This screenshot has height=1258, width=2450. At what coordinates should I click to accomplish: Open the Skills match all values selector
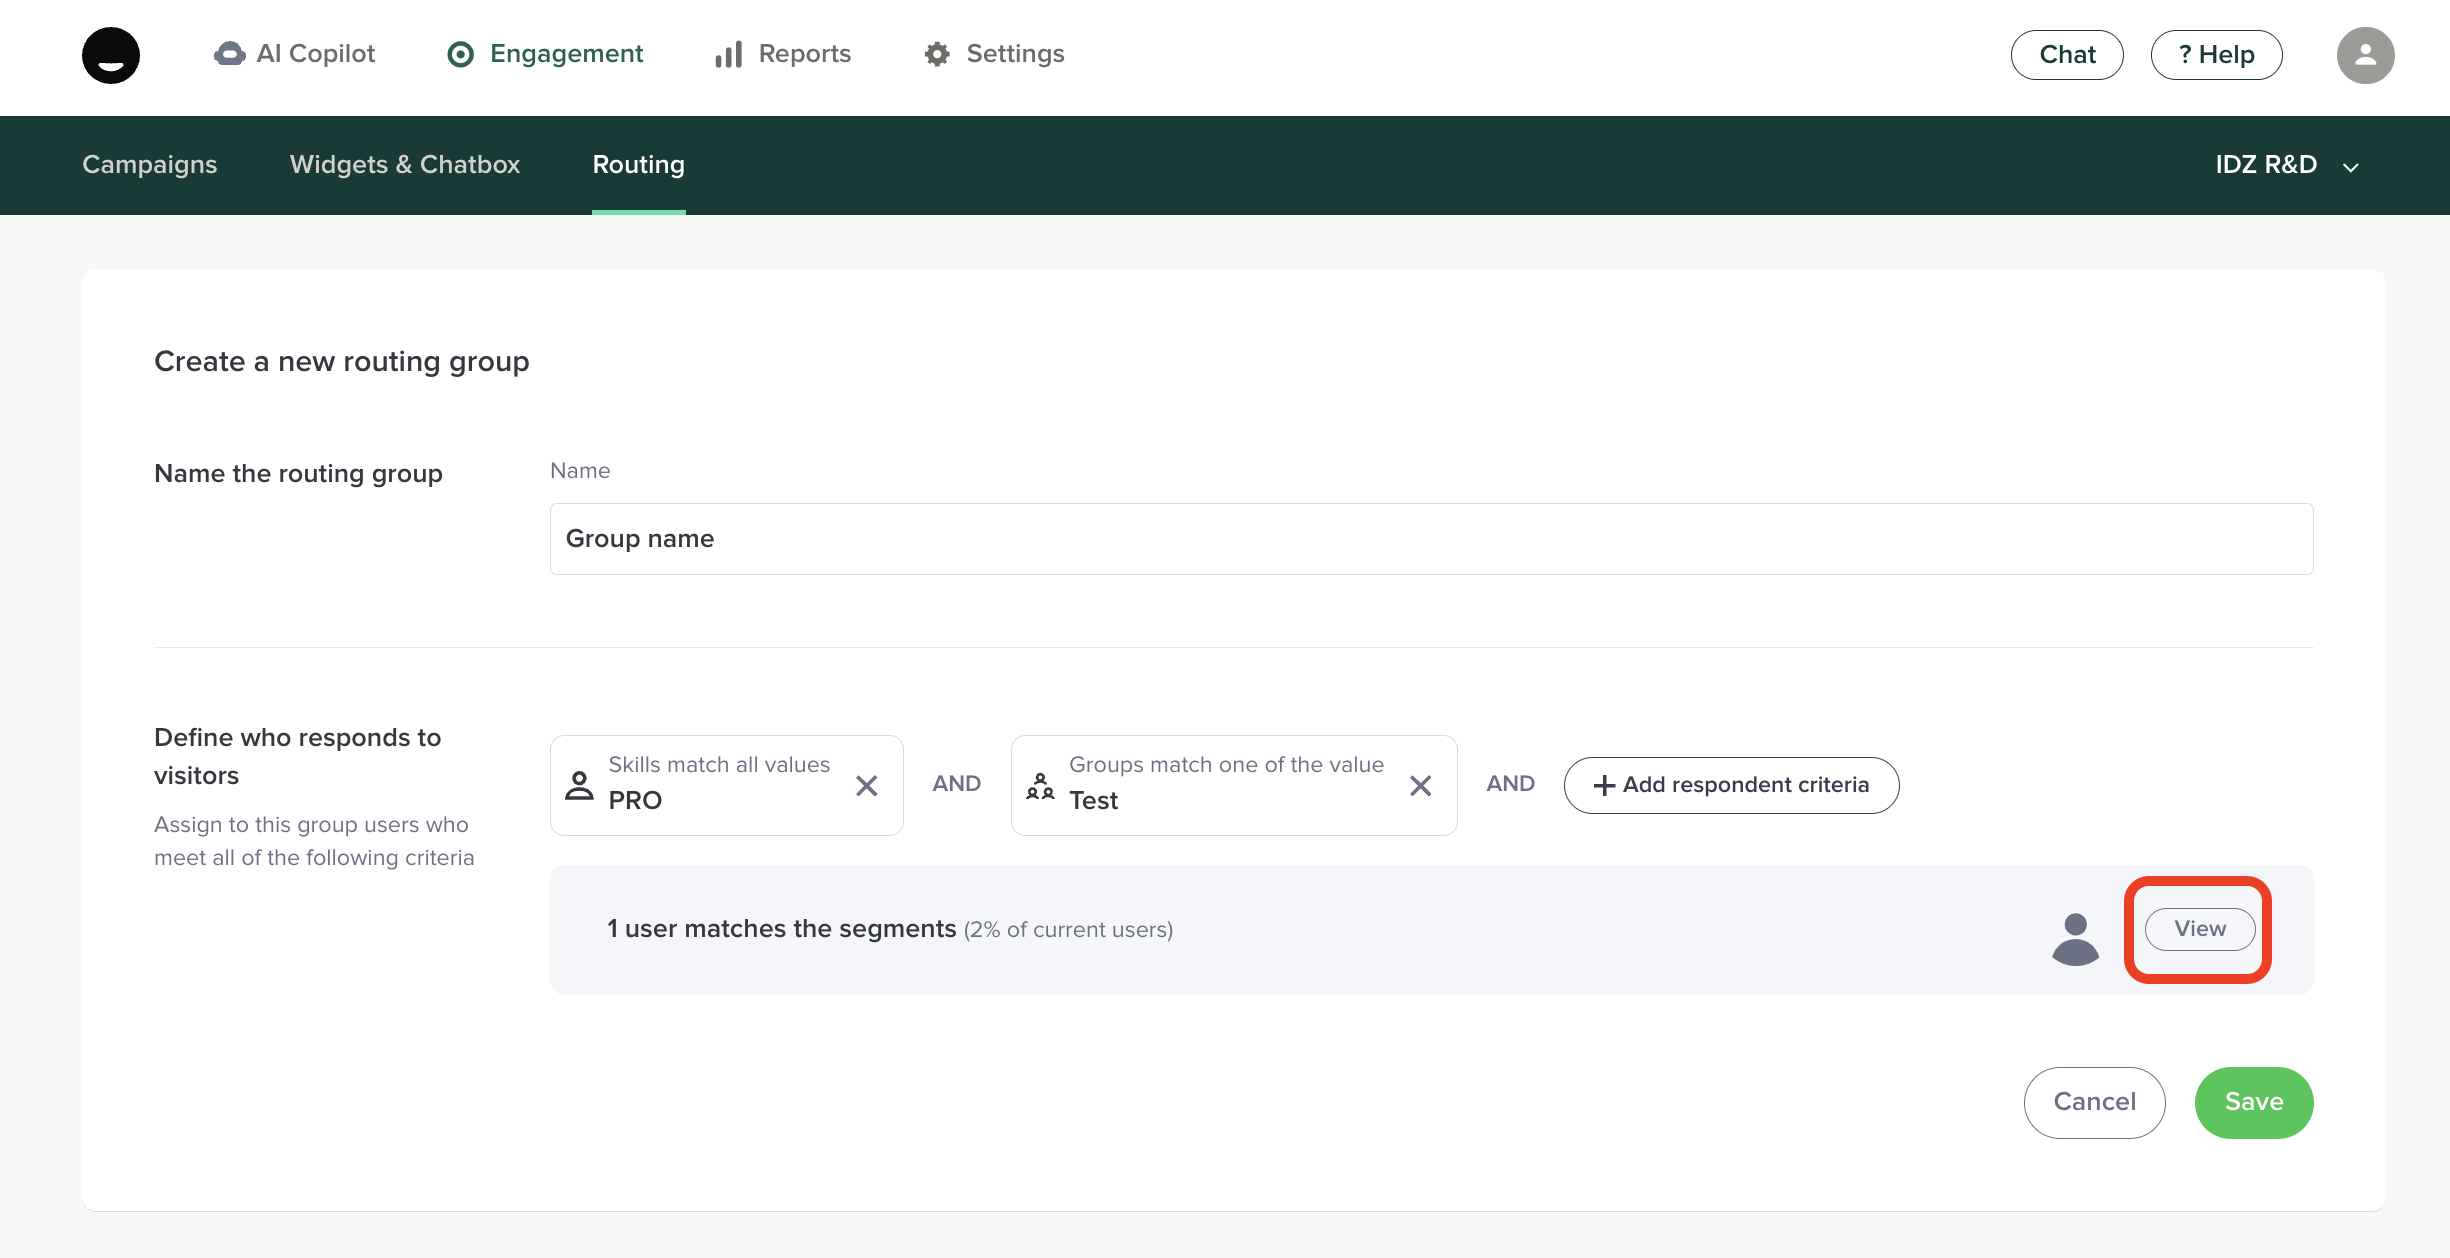710,785
